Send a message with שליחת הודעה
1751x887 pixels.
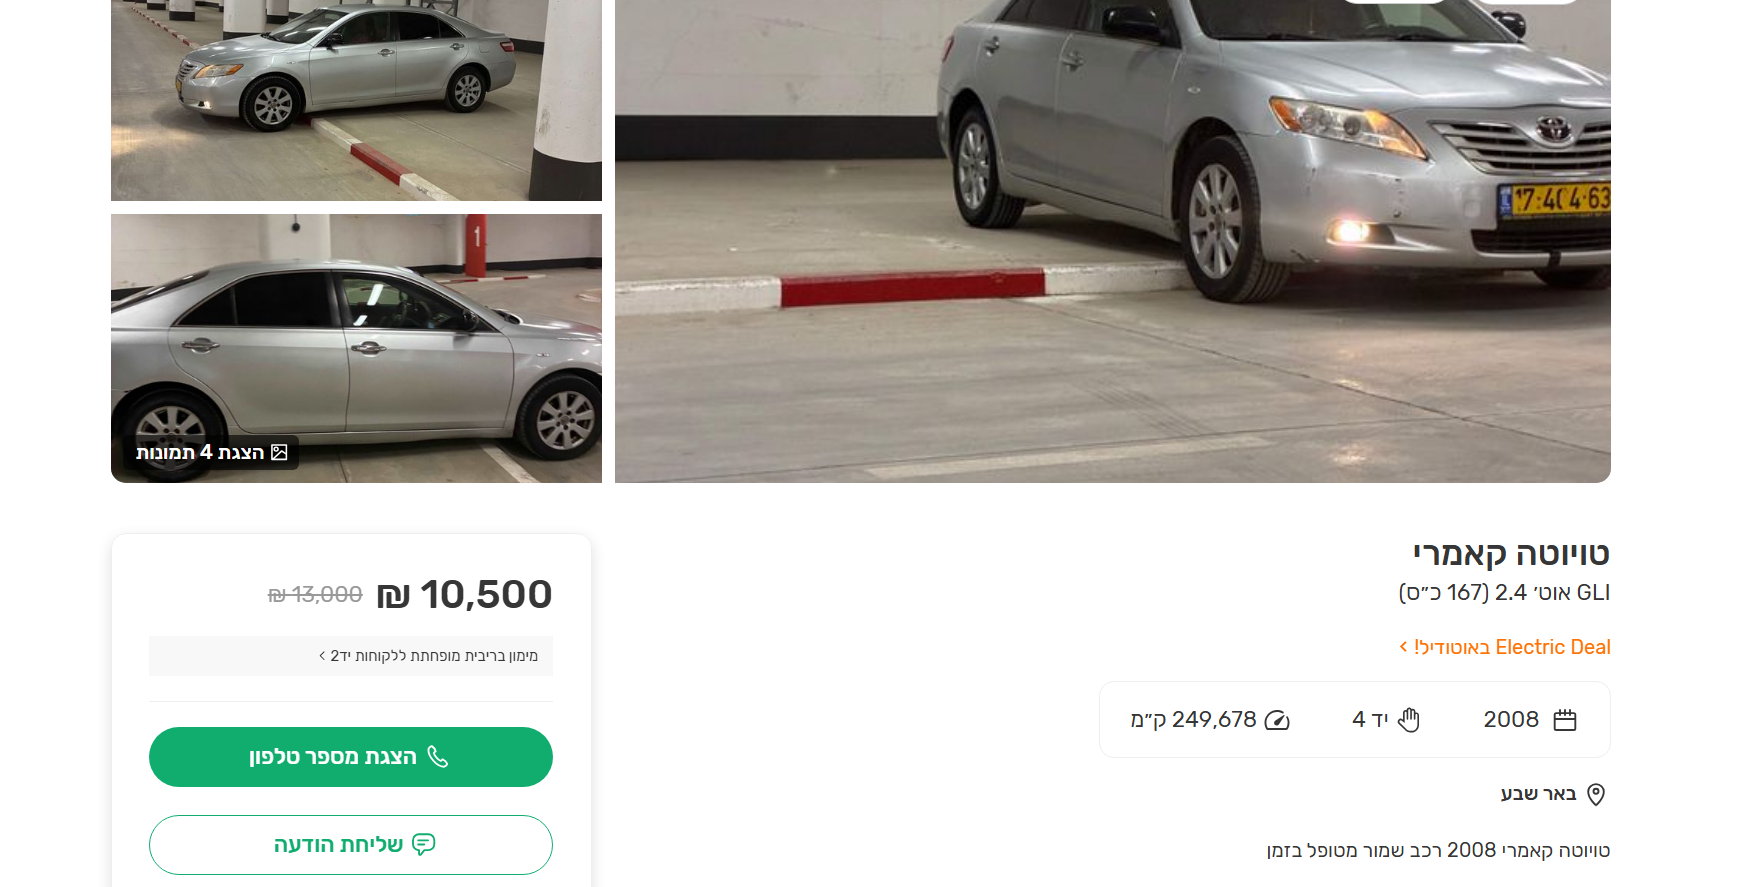[x=351, y=845]
